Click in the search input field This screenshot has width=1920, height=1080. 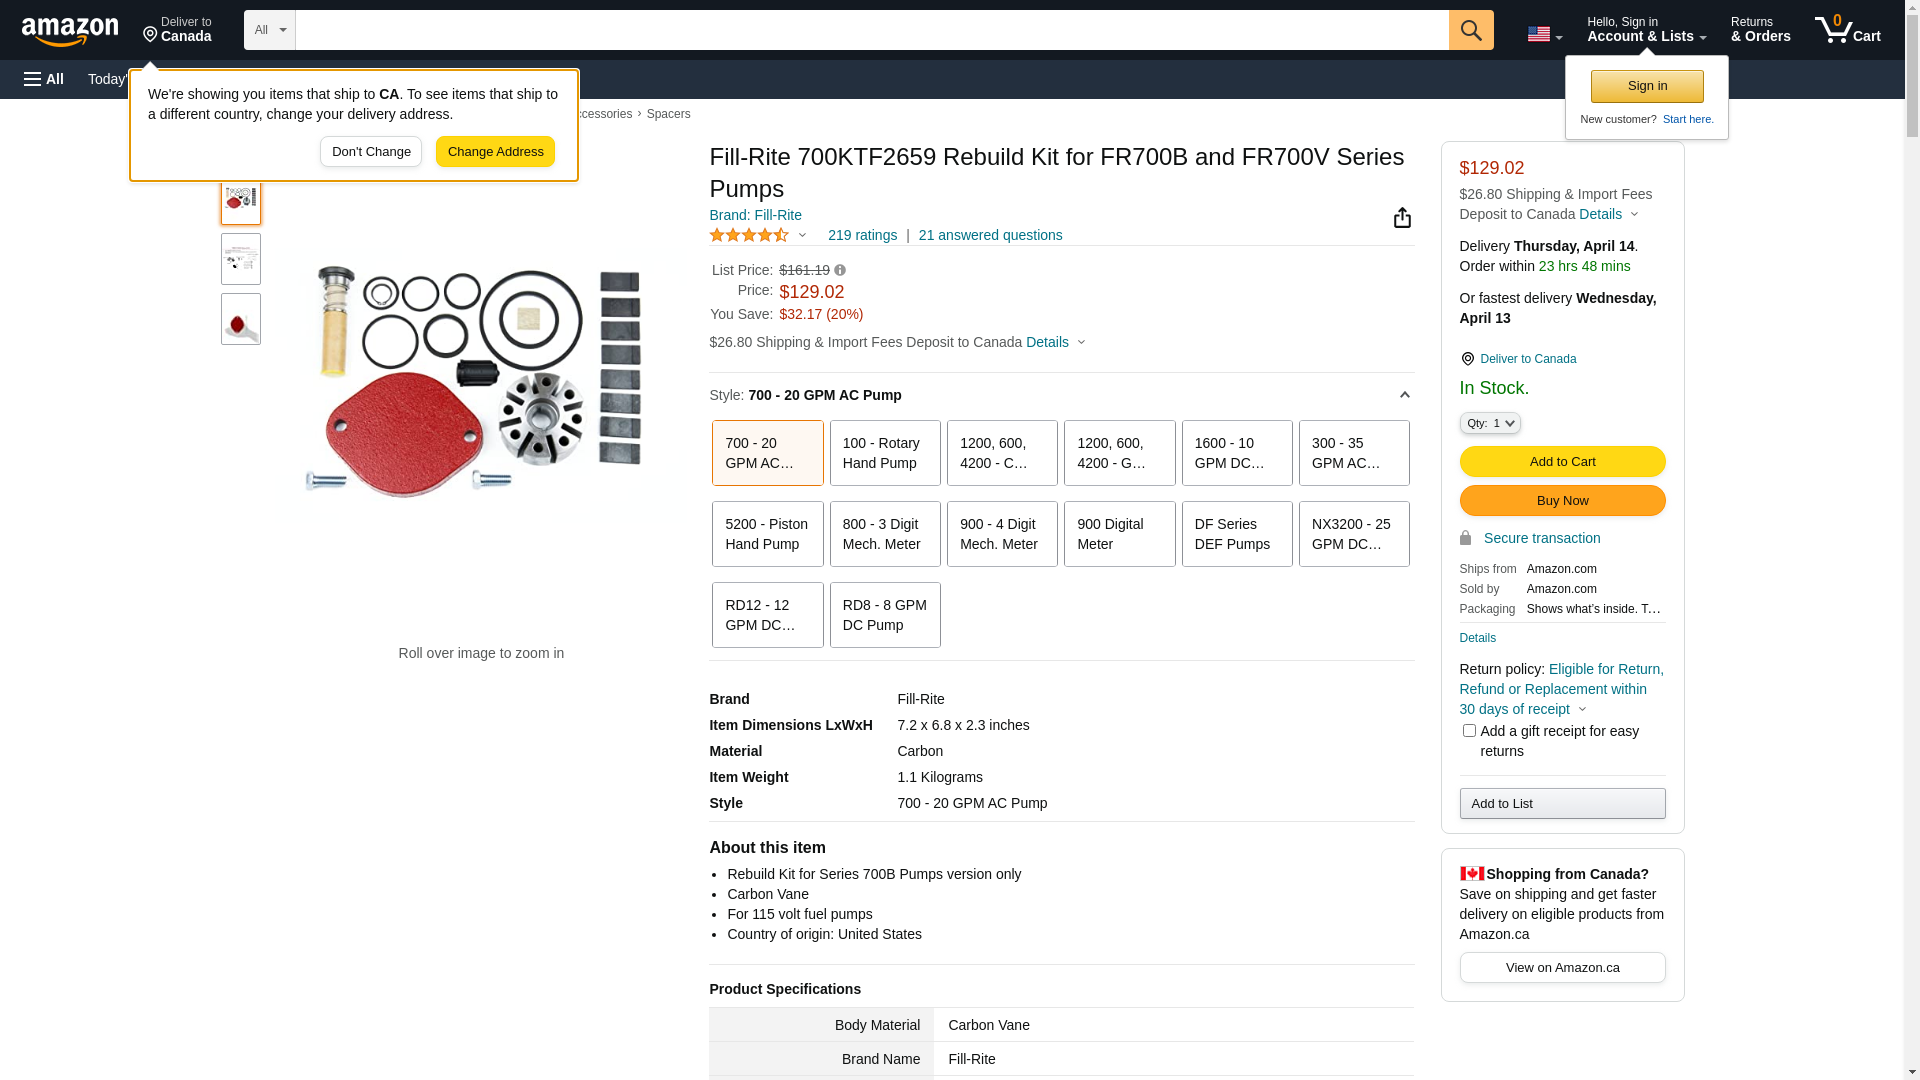(x=870, y=30)
